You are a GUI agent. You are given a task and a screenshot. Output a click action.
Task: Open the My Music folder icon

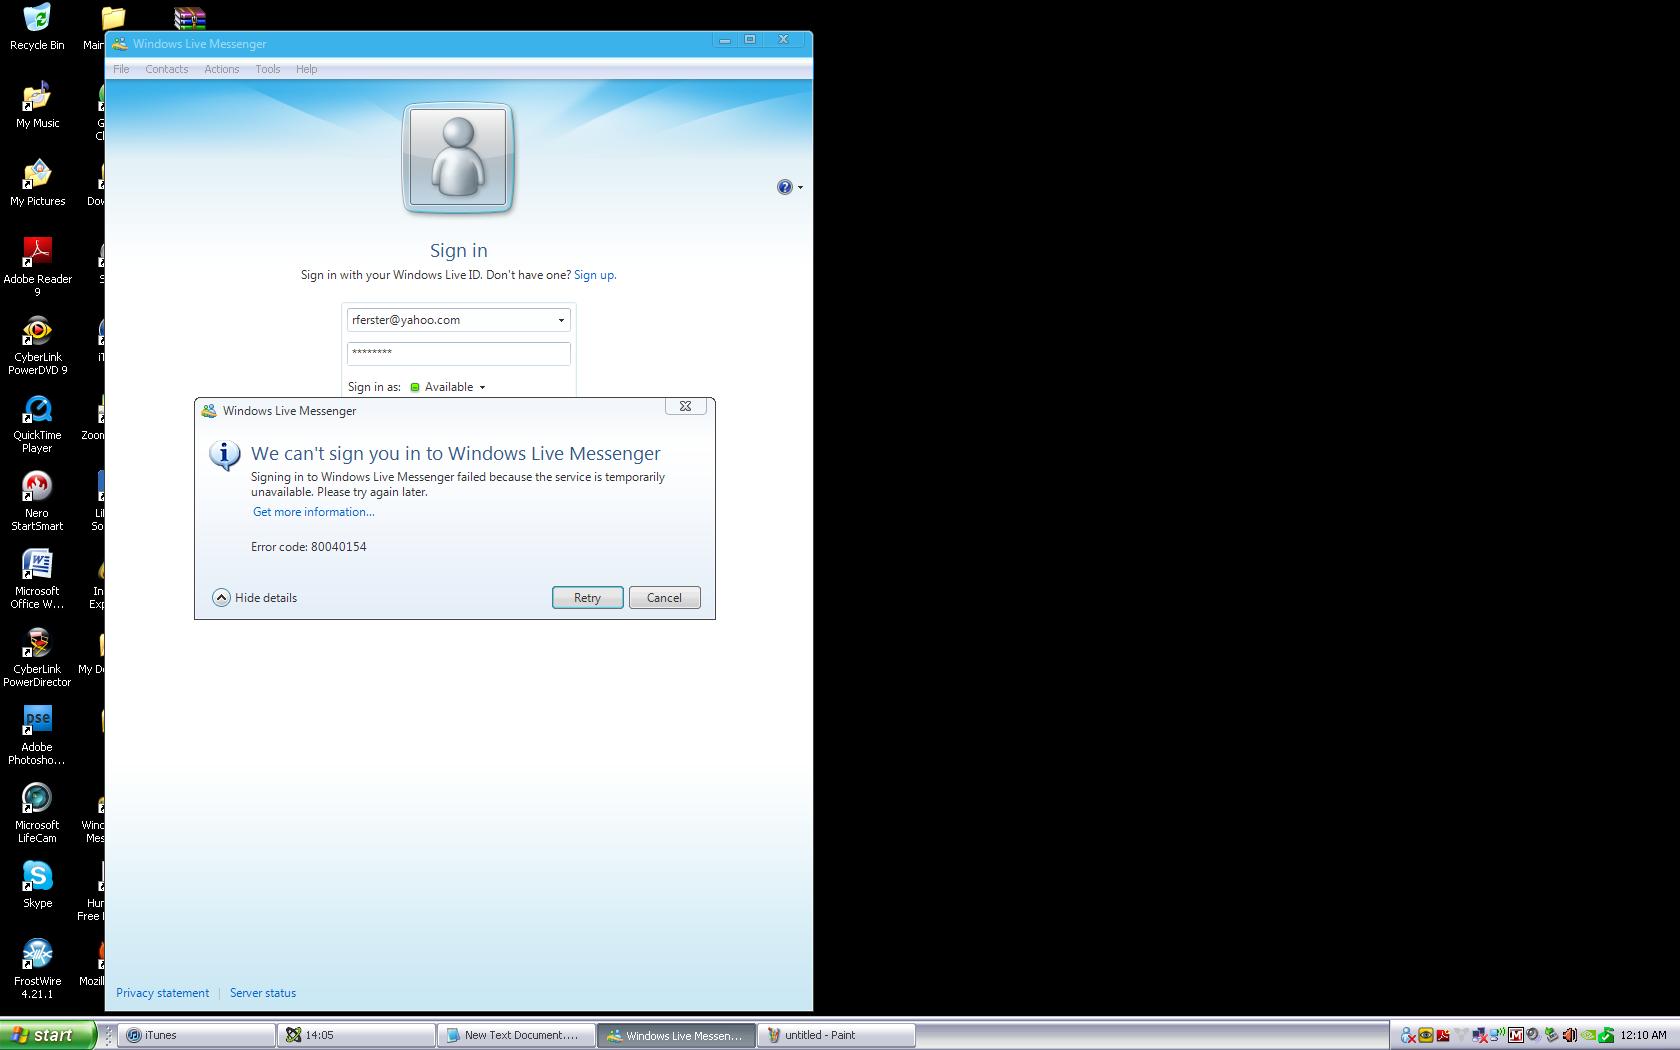click(37, 96)
